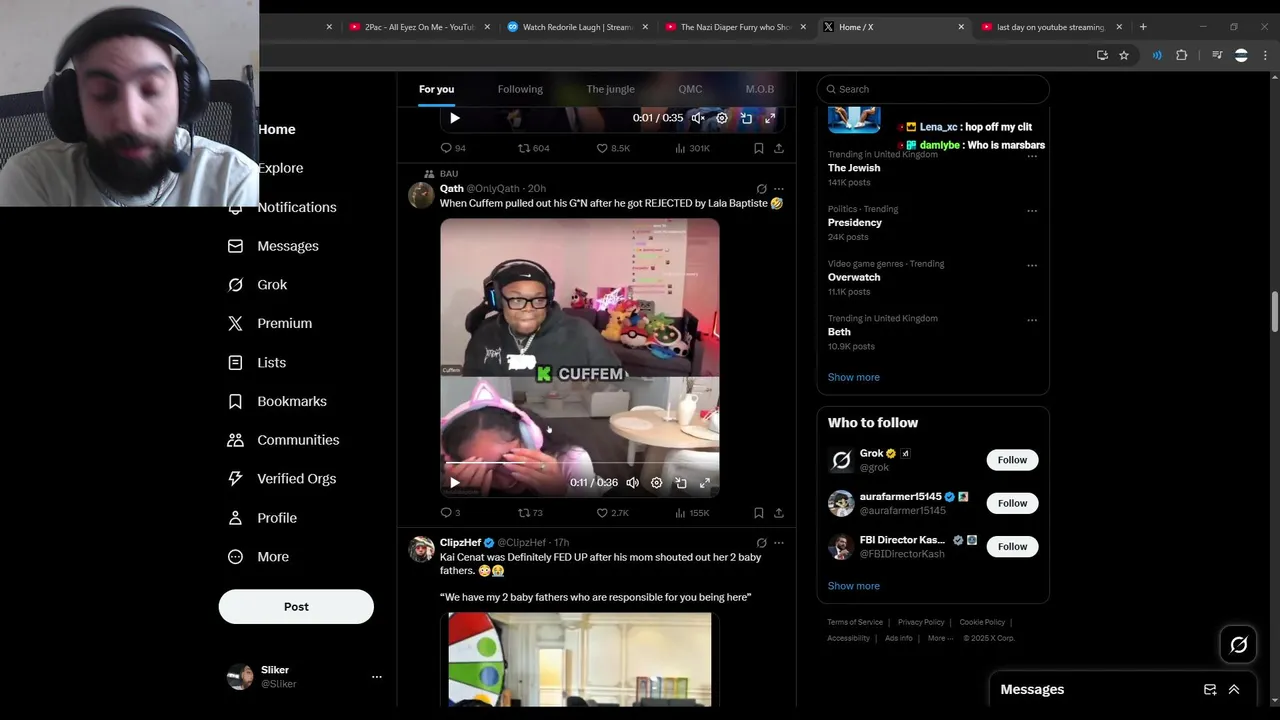The width and height of the screenshot is (1280, 720).
Task: Switch to the QMC tab
Action: tap(690, 89)
